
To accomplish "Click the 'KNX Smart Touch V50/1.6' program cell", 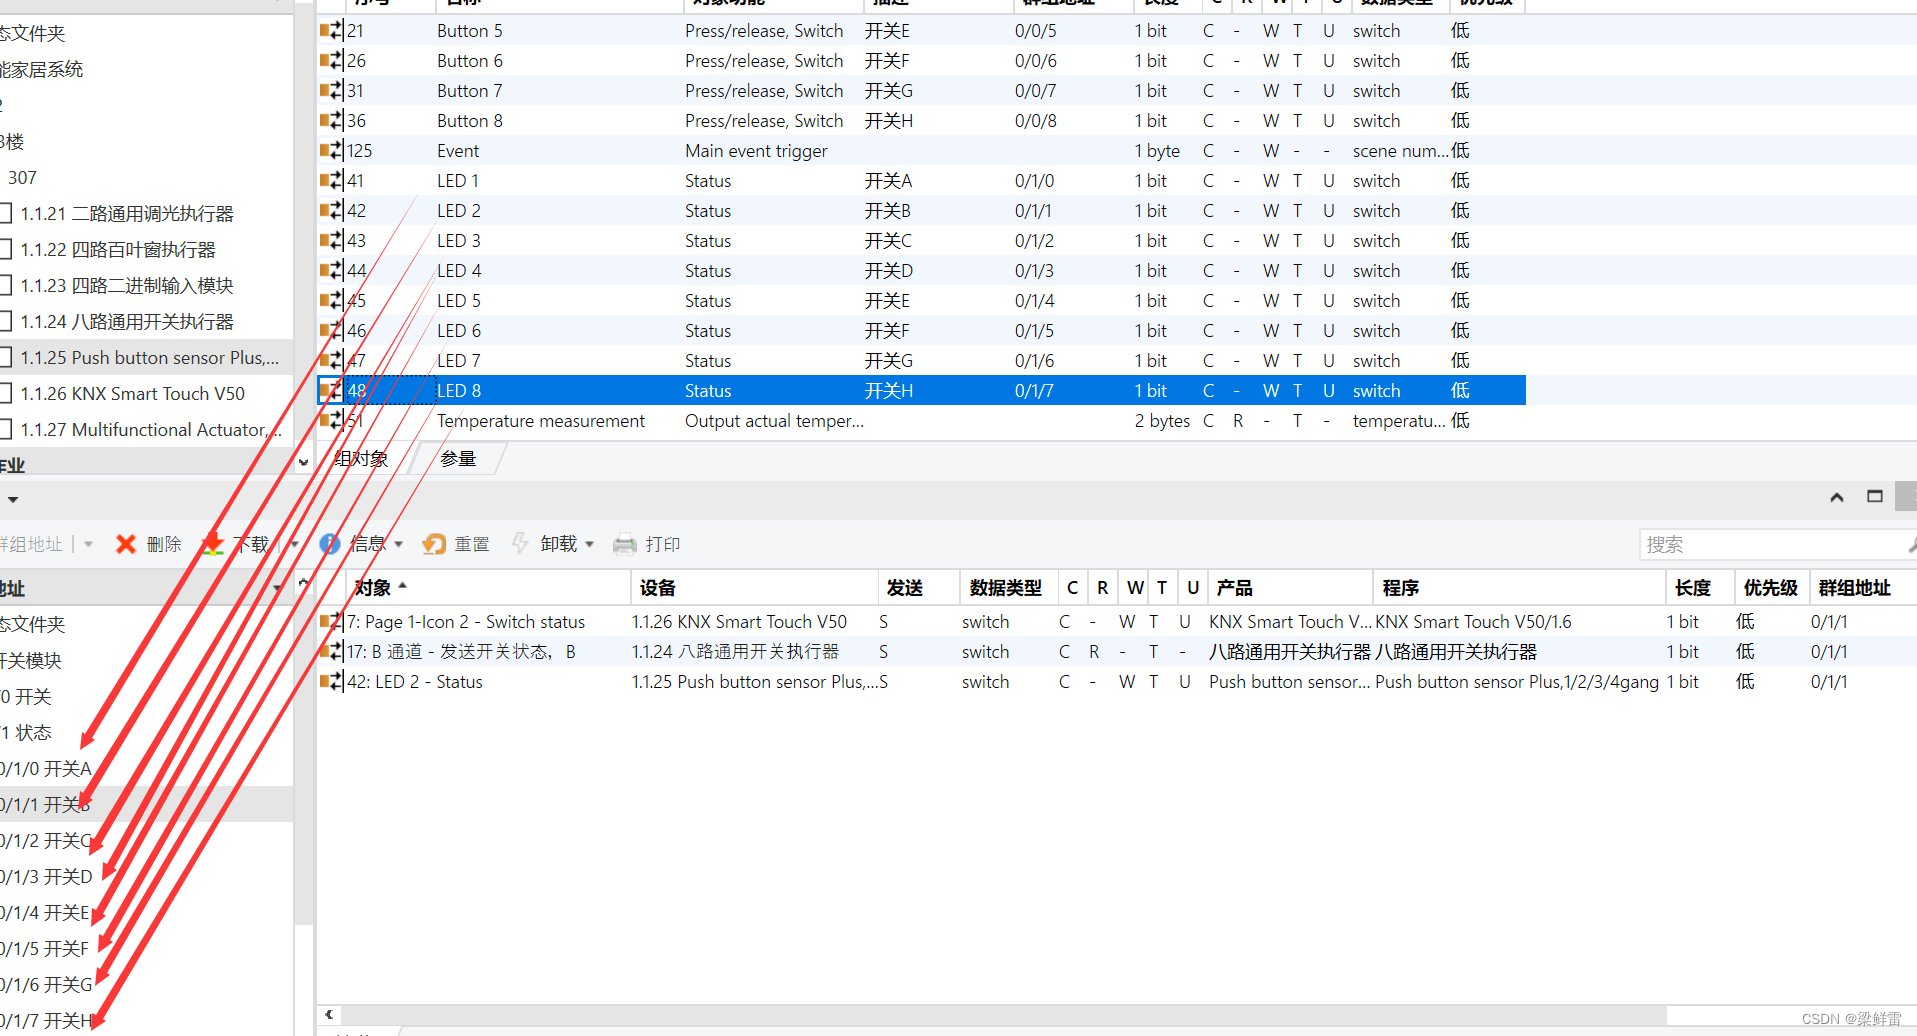I will 1473,622.
